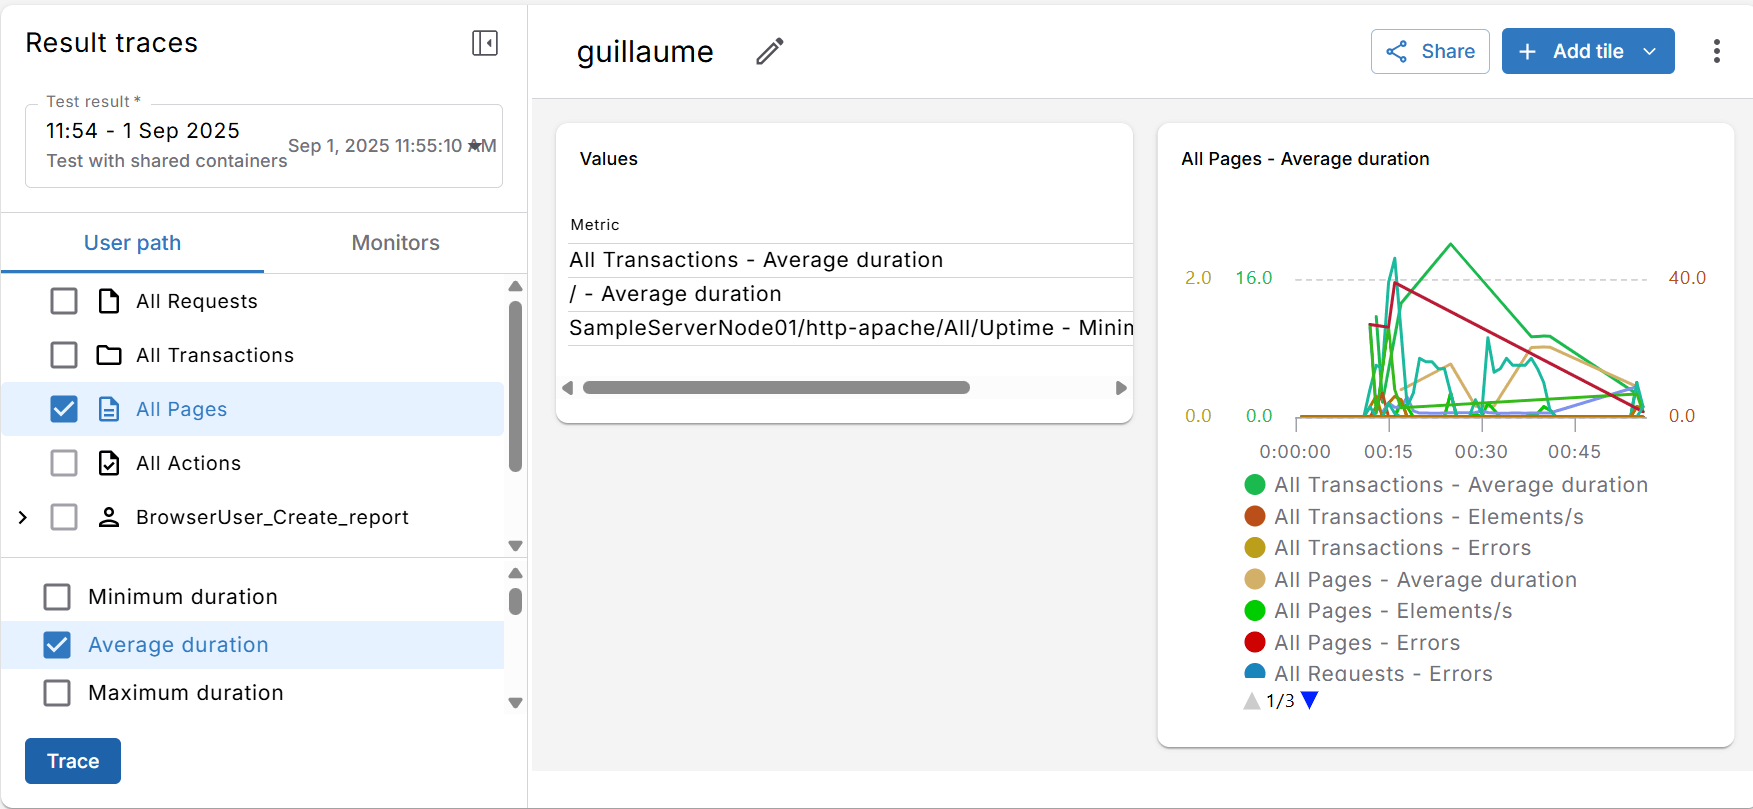The height and width of the screenshot is (809, 1753).
Task: Open the Test result selector
Action: [264, 146]
